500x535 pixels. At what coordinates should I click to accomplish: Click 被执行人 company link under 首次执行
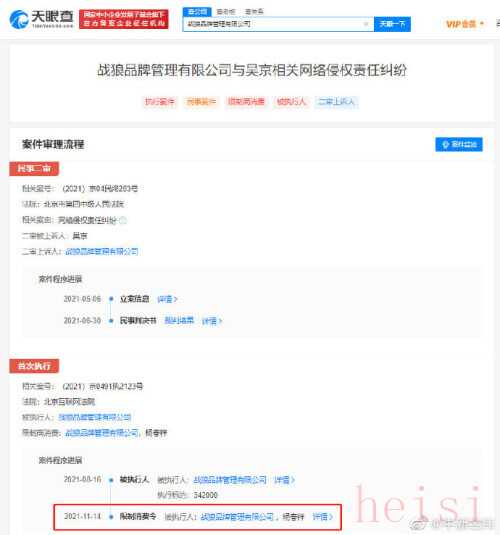coord(95,417)
